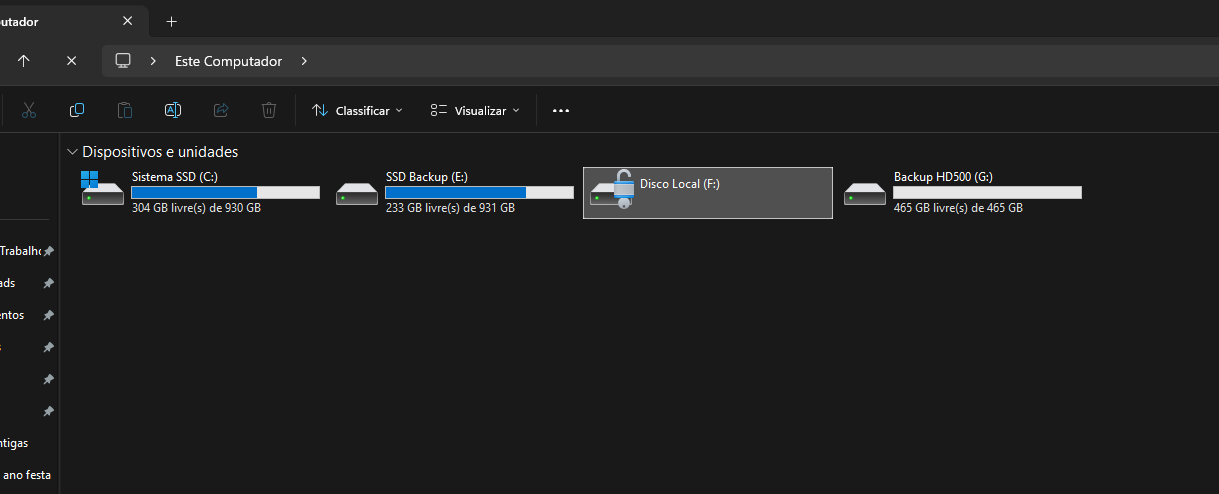Screen dimensions: 1219x494
Task: Click Este Computador breadcrumb
Action: coord(228,61)
